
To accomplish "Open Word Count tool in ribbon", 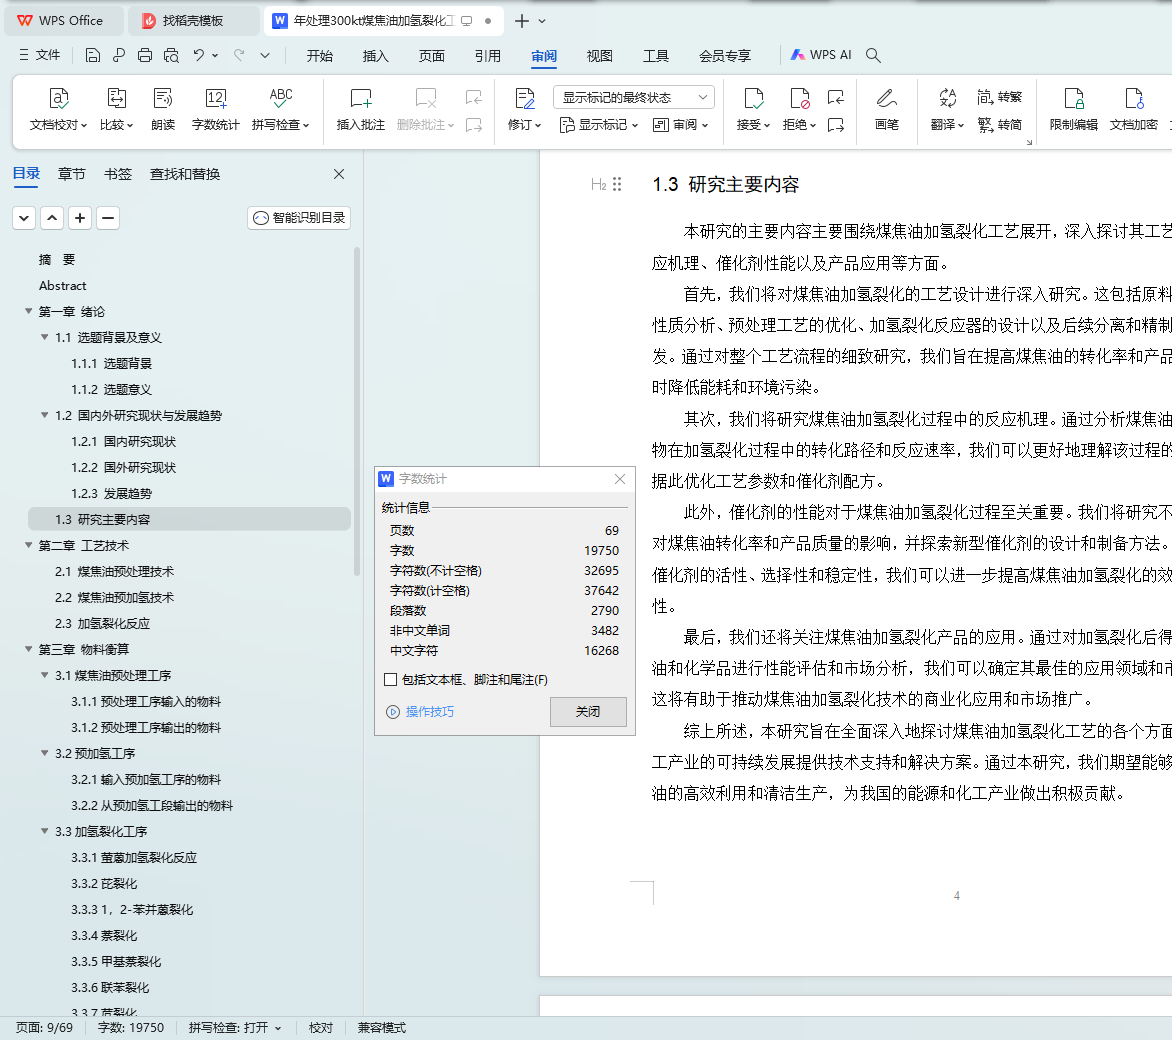I will pos(215,109).
